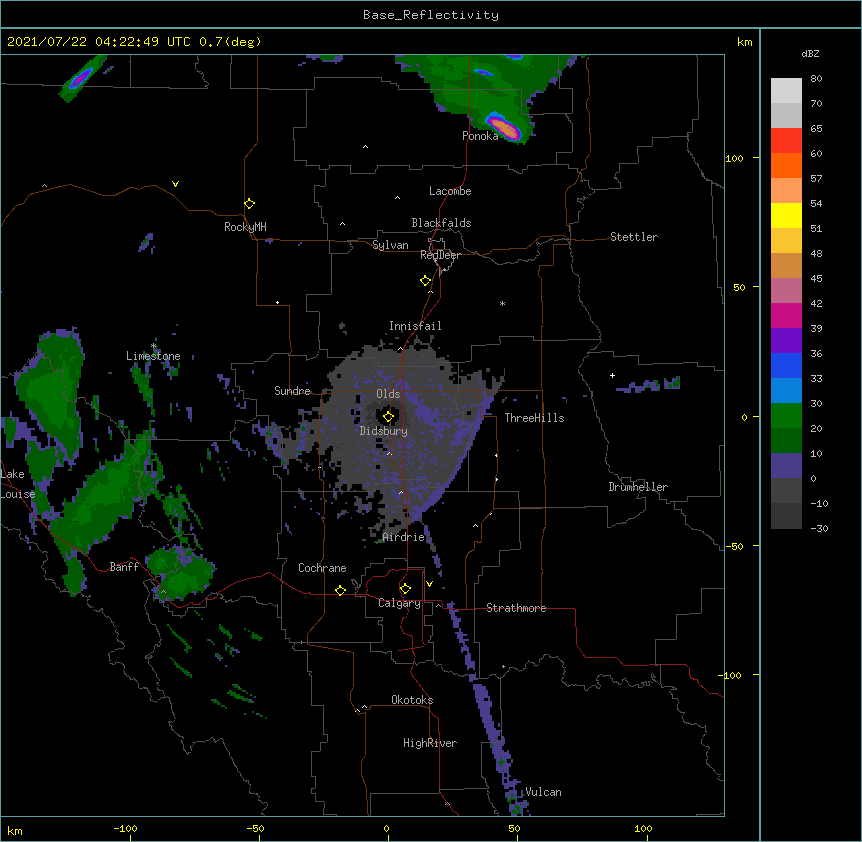862x842 pixels.
Task: Click the 65 value in the dBZ legend
Action: tap(816, 128)
